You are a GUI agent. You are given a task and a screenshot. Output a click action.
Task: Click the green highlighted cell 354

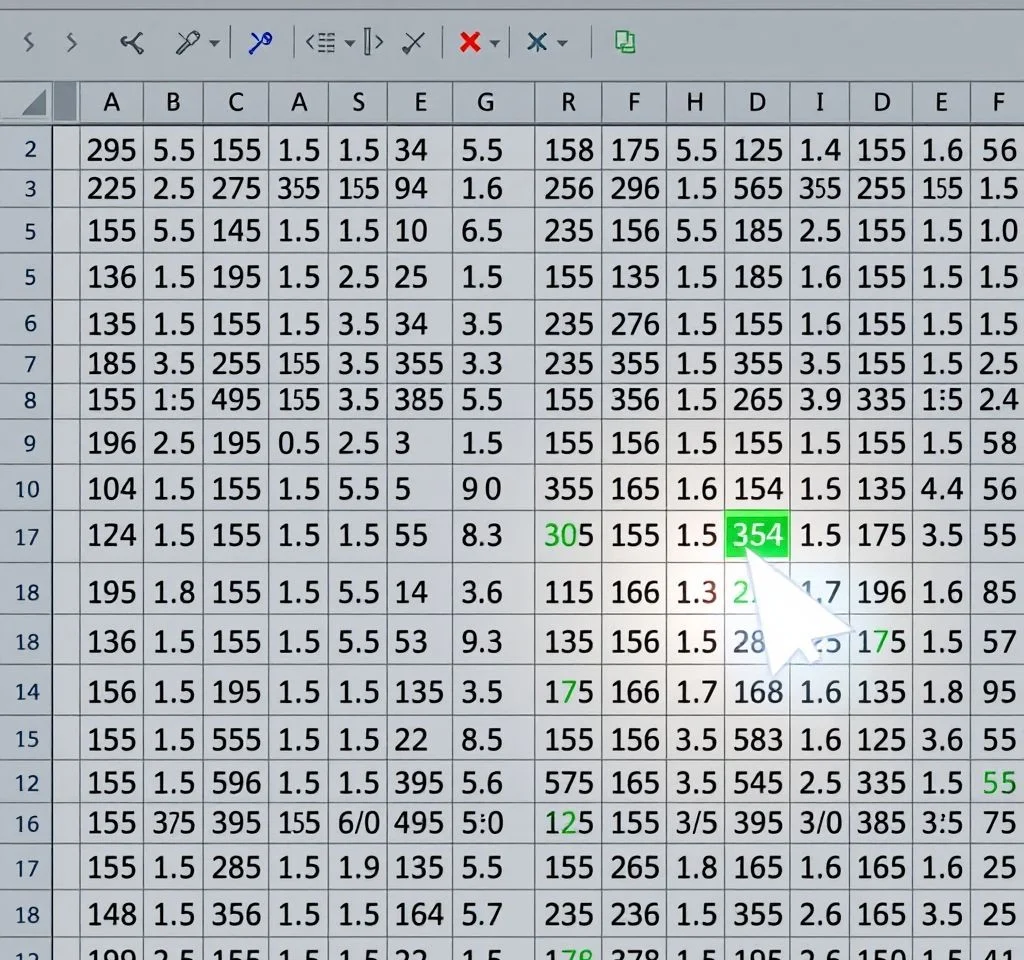[x=757, y=536]
